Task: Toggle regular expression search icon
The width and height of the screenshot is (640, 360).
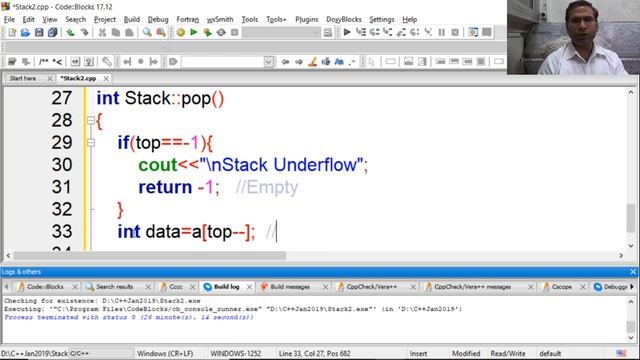Action: [x=352, y=62]
